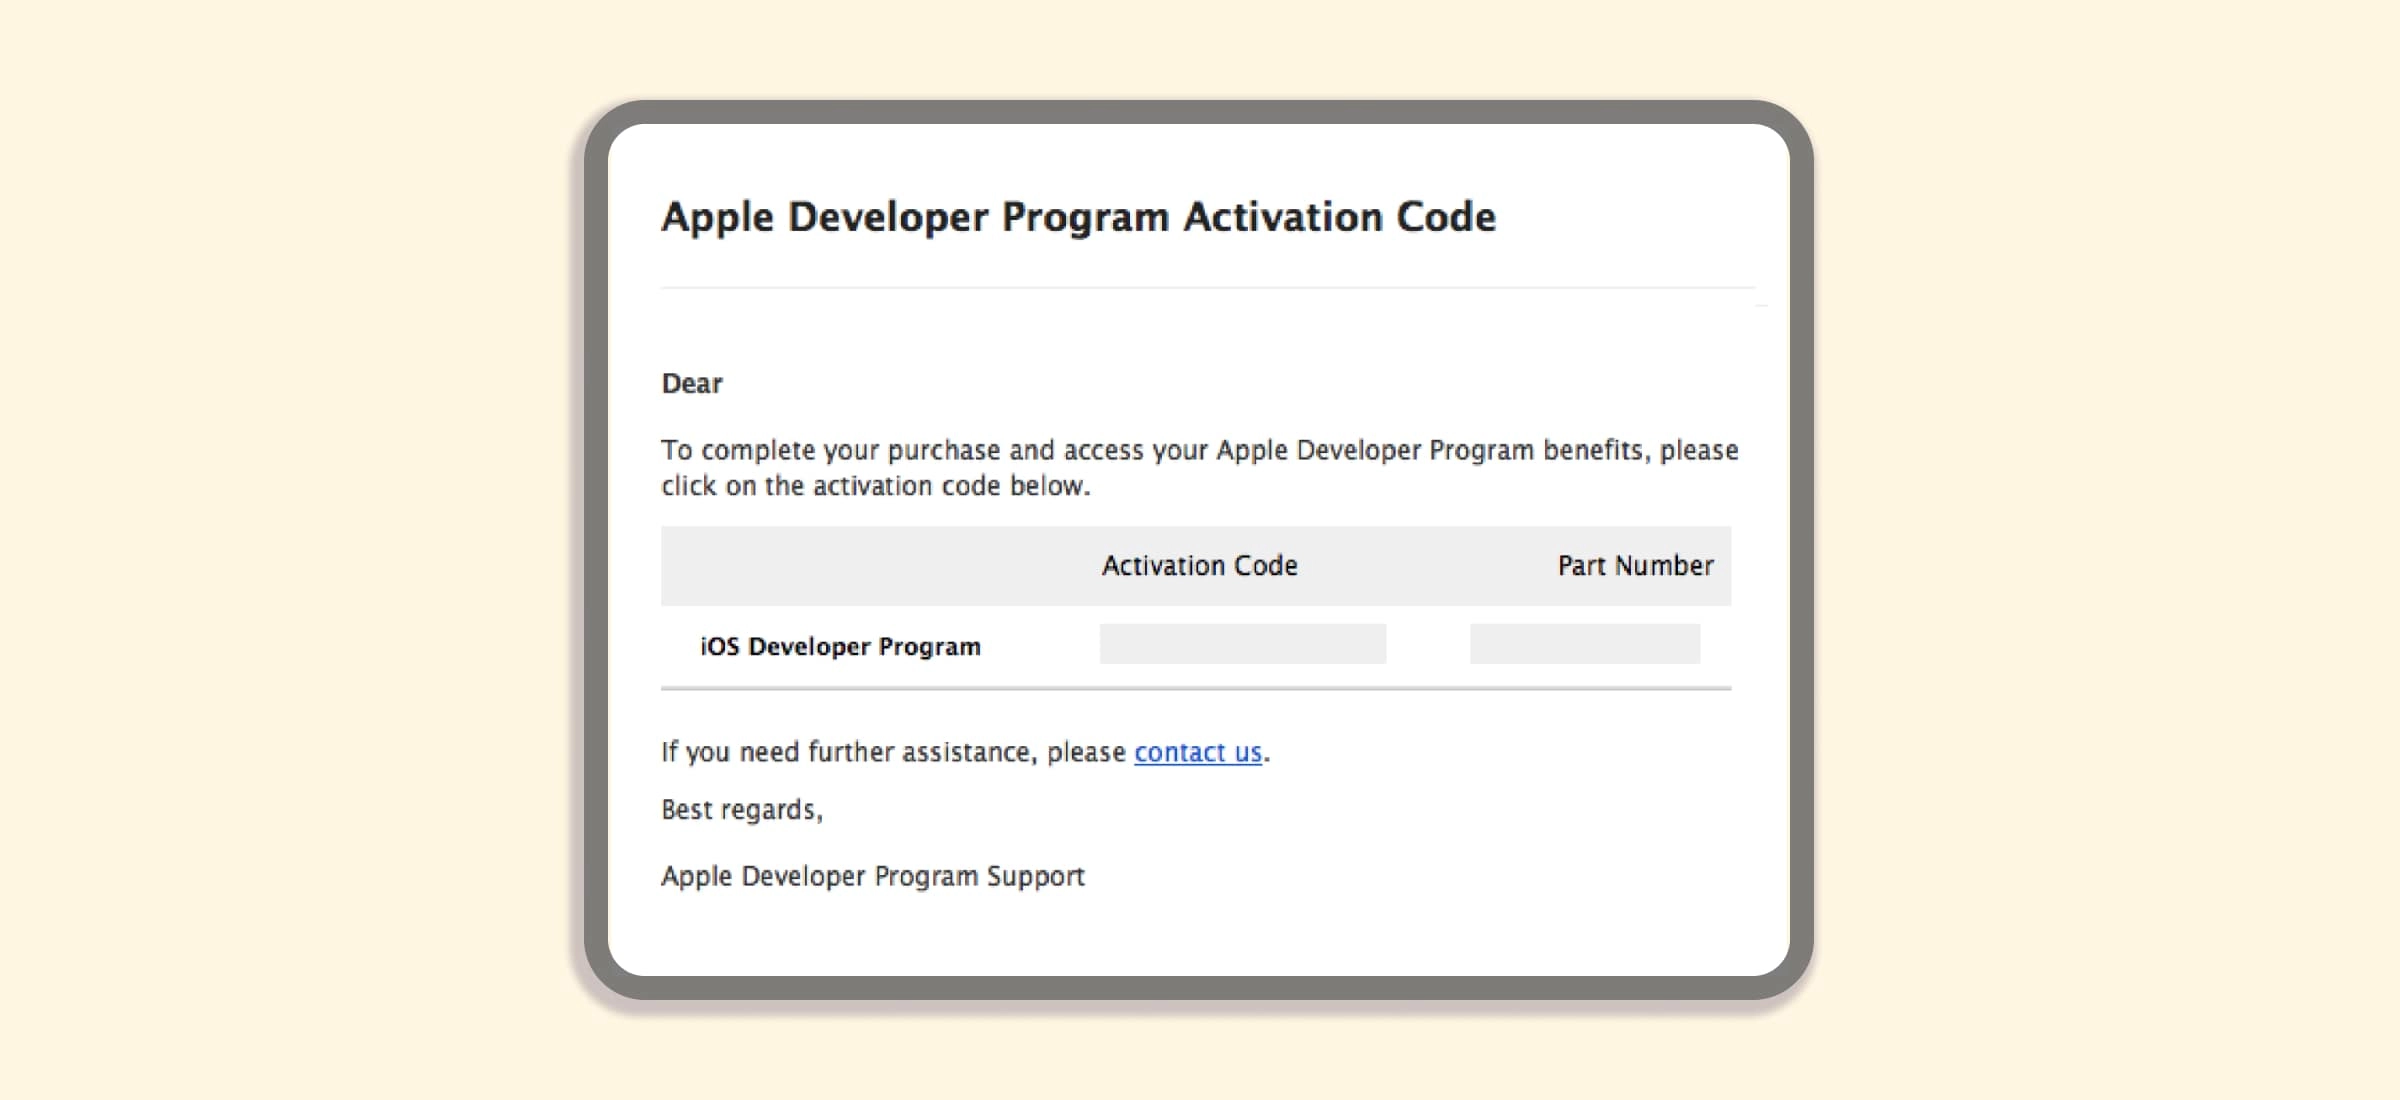Viewport: 2400px width, 1100px height.
Task: Click the redacted part number box
Action: pos(1584,644)
